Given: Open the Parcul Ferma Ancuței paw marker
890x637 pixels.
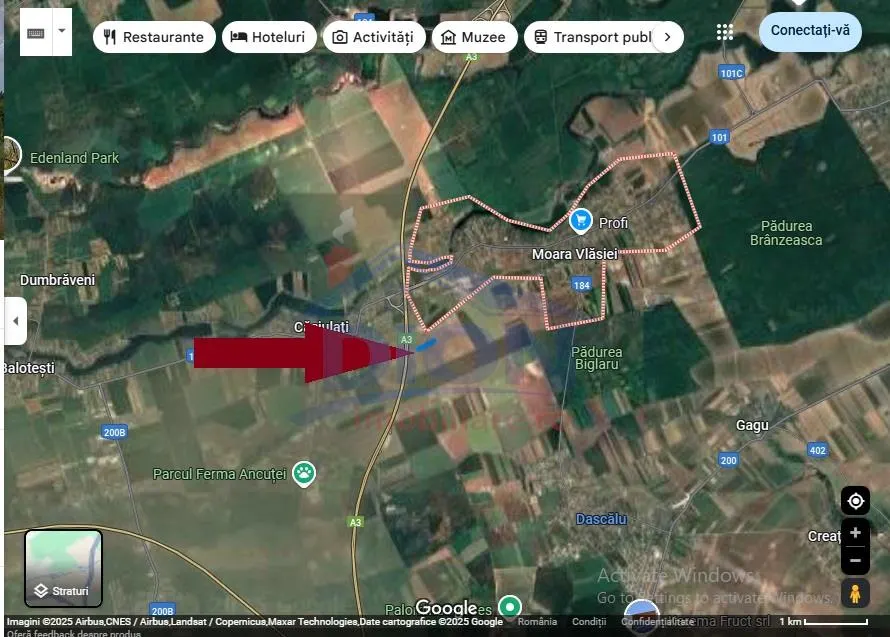Looking at the screenshot, I should [x=304, y=473].
